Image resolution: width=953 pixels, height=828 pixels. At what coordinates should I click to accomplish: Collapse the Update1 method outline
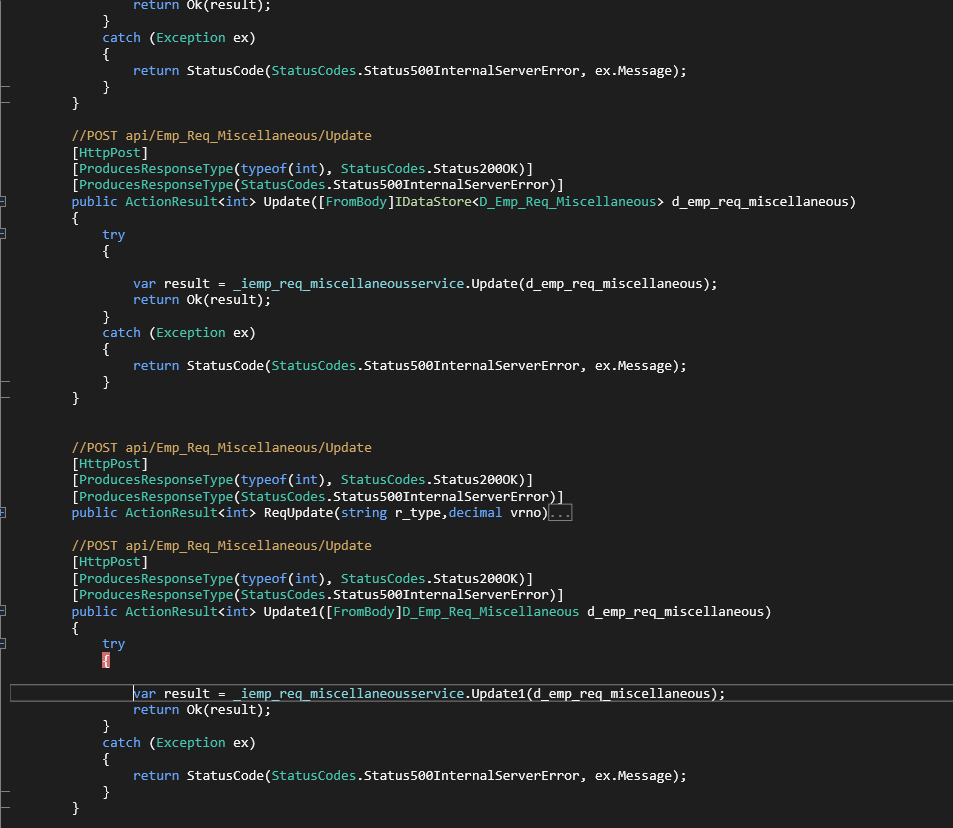point(3,611)
